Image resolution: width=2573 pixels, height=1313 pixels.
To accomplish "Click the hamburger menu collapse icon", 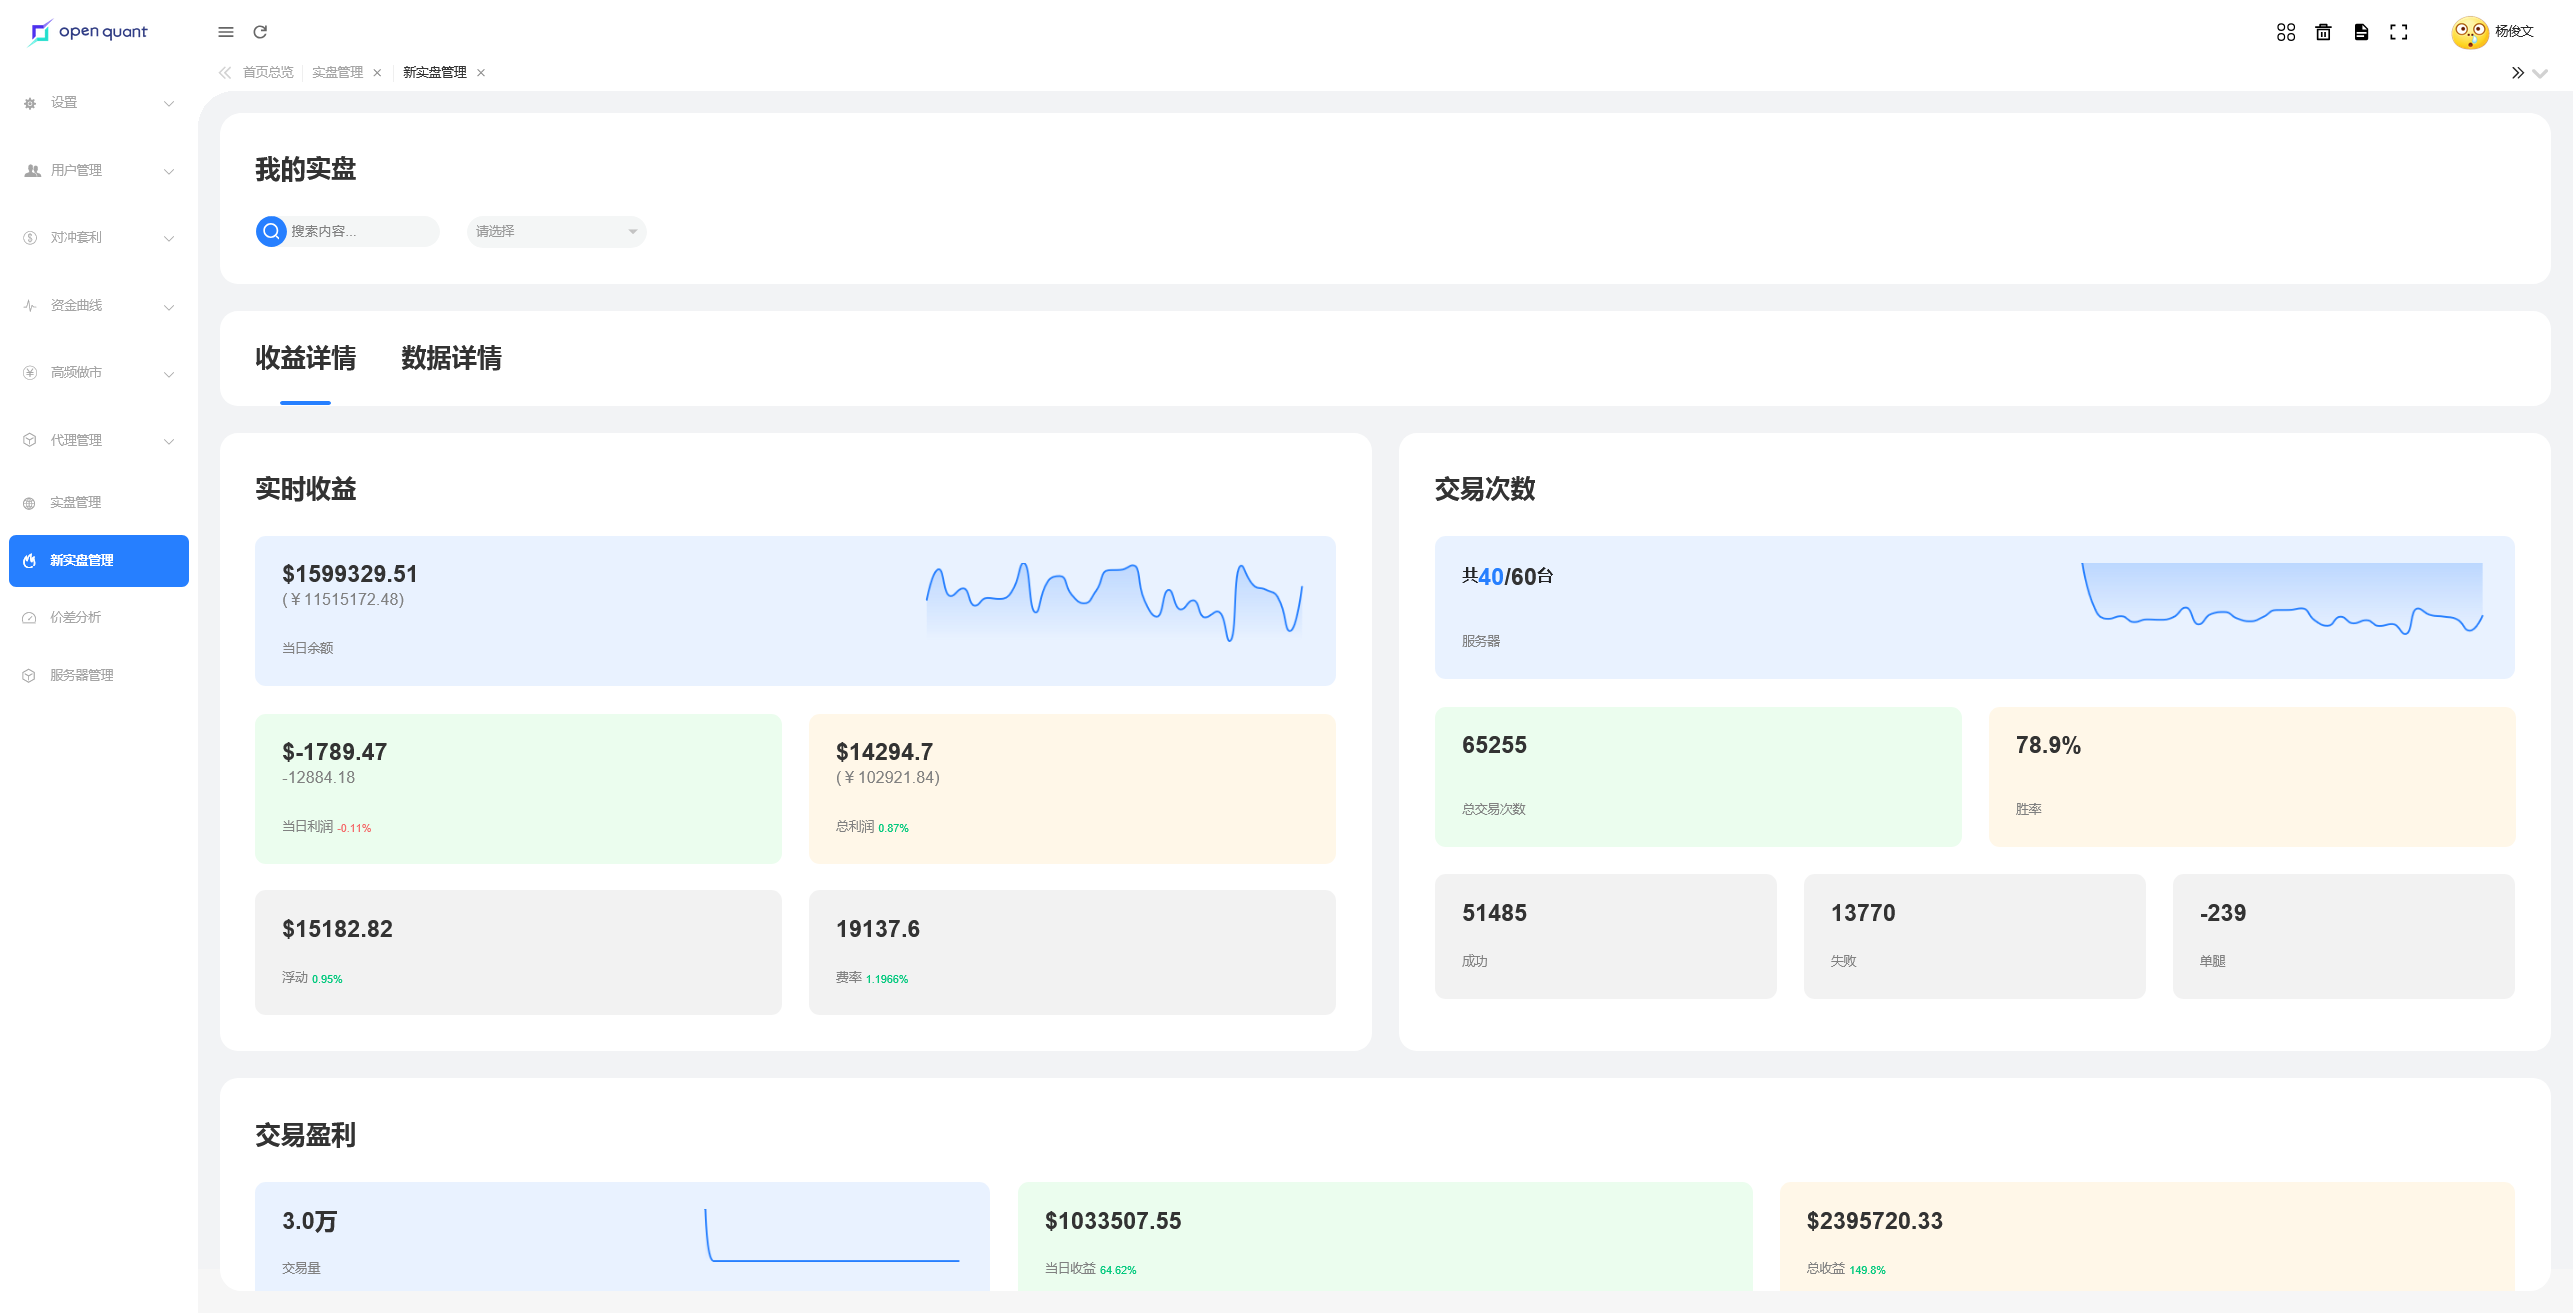I will tap(226, 32).
